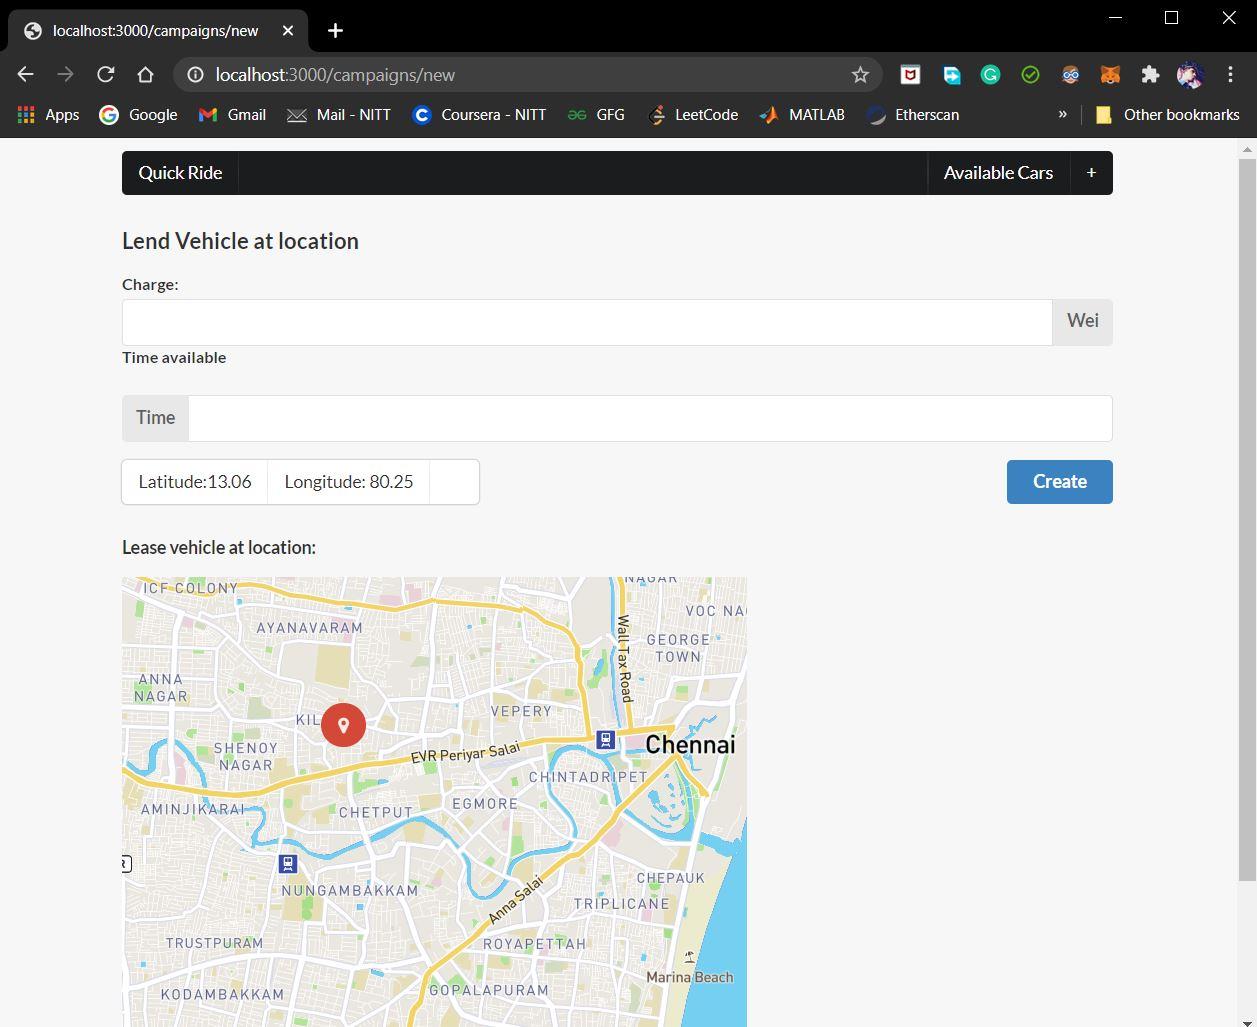1257x1027 pixels.
Task: Open the Available Cars menu item
Action: pos(998,173)
